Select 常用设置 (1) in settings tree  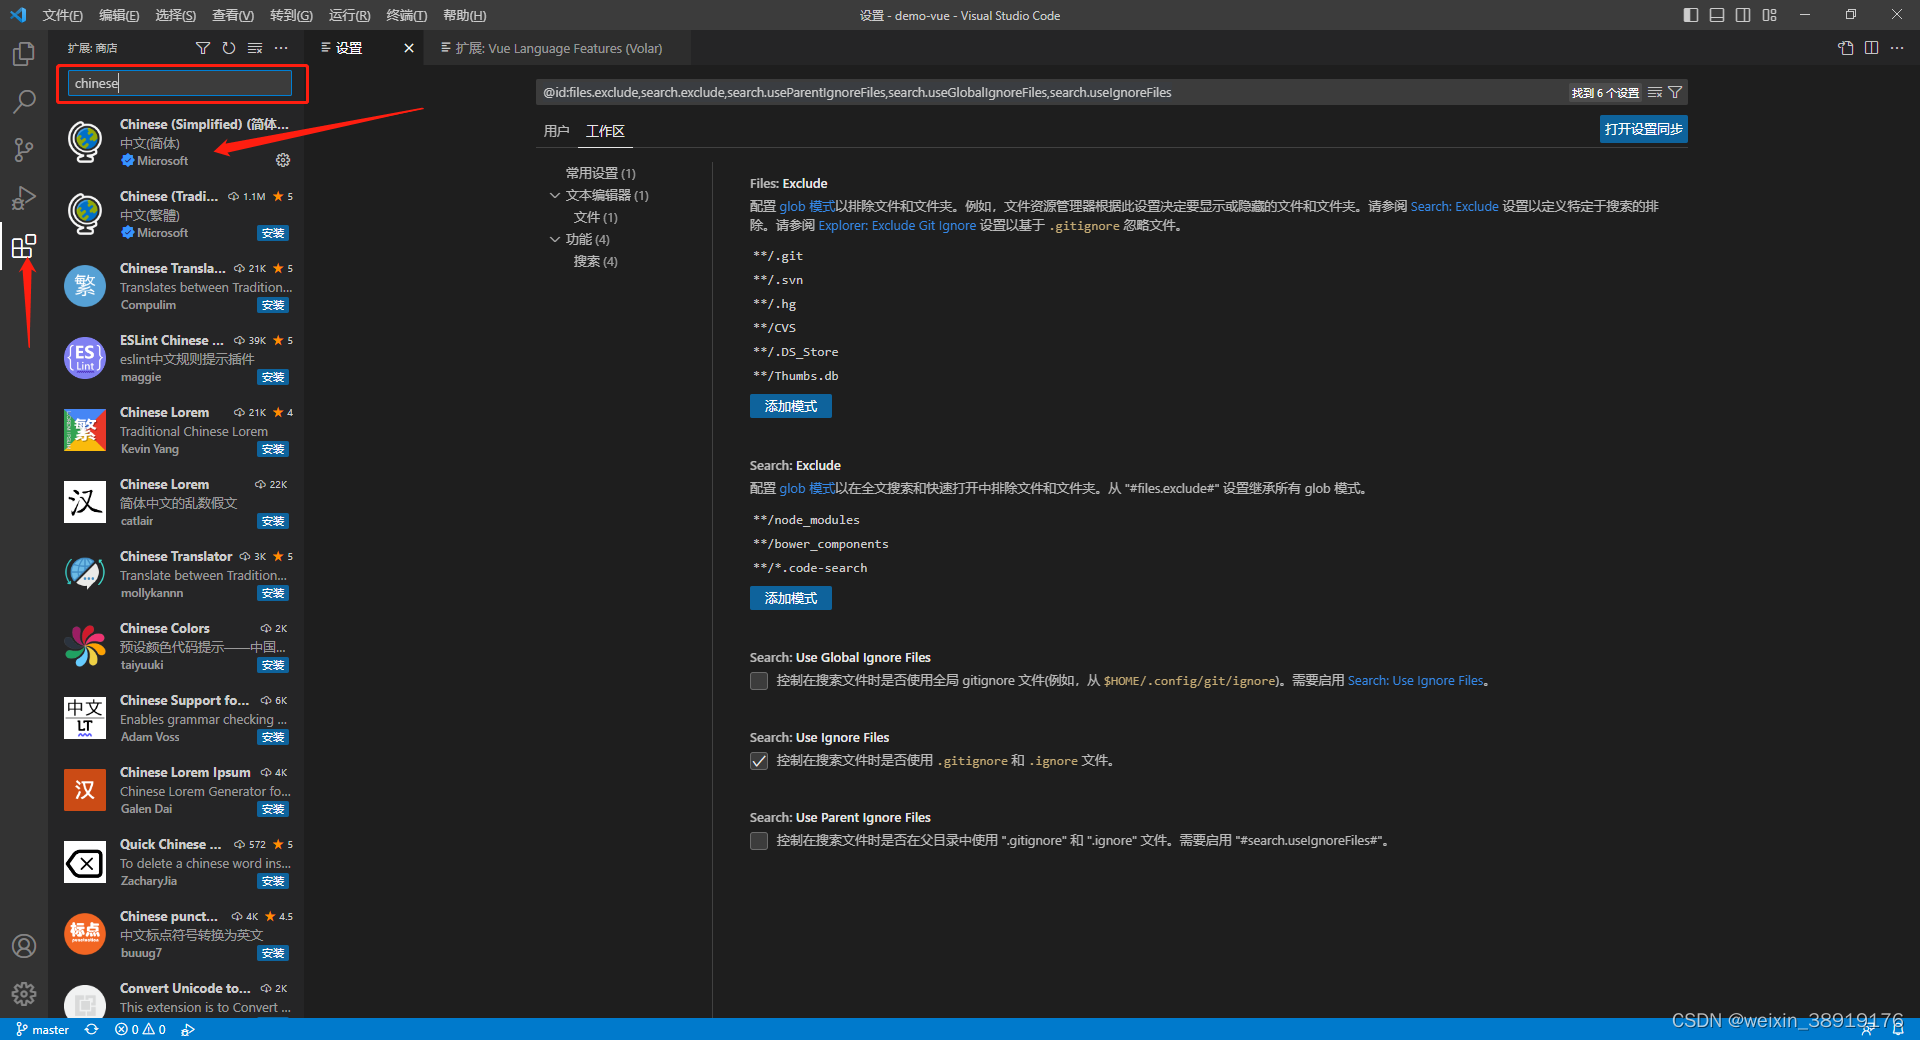pyautogui.click(x=600, y=173)
